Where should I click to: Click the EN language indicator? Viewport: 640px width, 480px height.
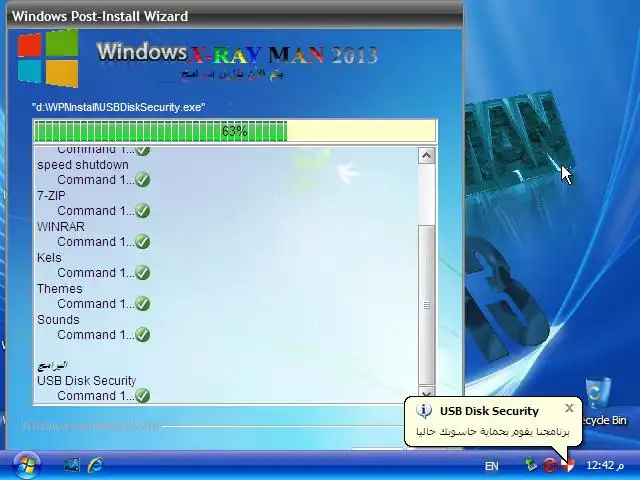tap(491, 466)
